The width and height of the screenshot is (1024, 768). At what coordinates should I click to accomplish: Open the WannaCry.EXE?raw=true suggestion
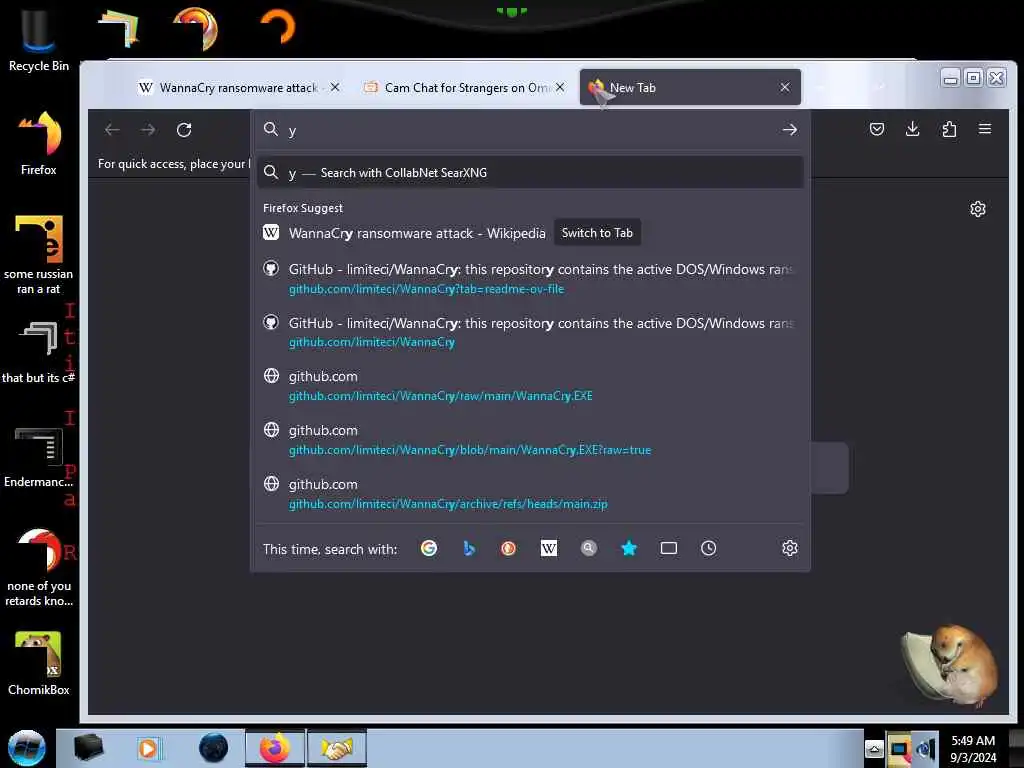[530, 440]
